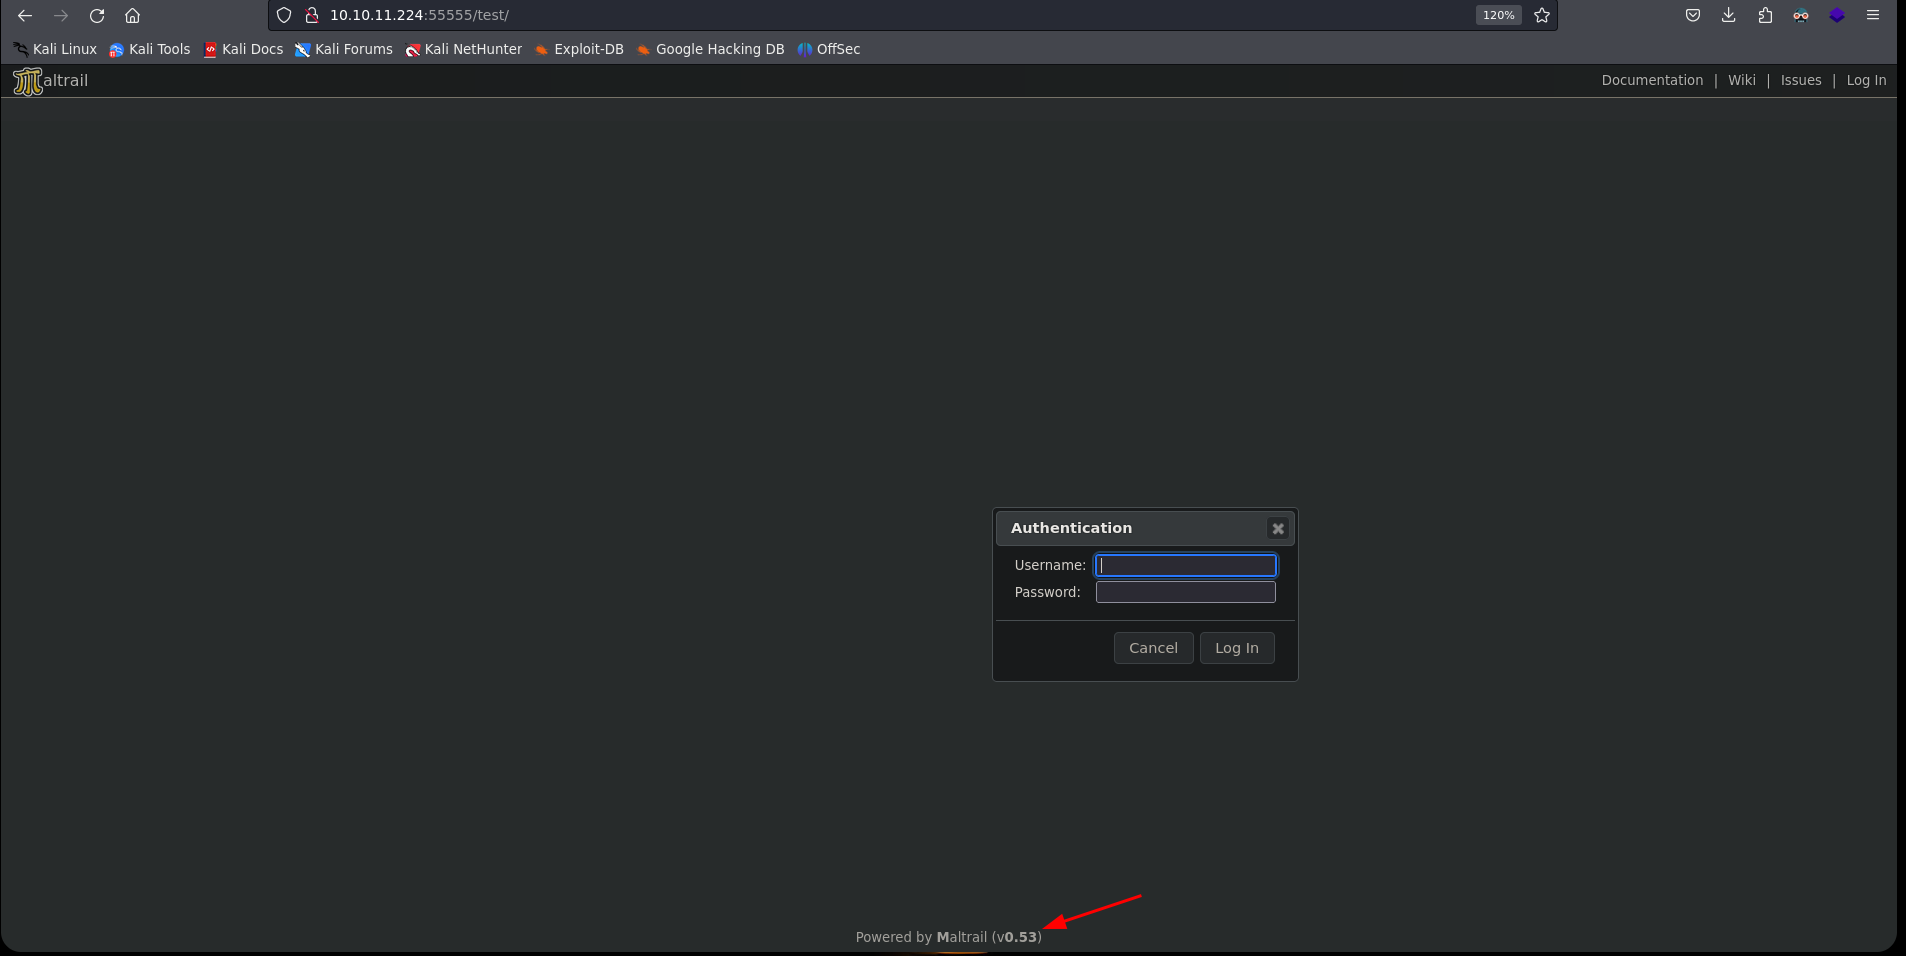Visit the Wiki link in header
This screenshot has width=1906, height=956.
coord(1741,80)
